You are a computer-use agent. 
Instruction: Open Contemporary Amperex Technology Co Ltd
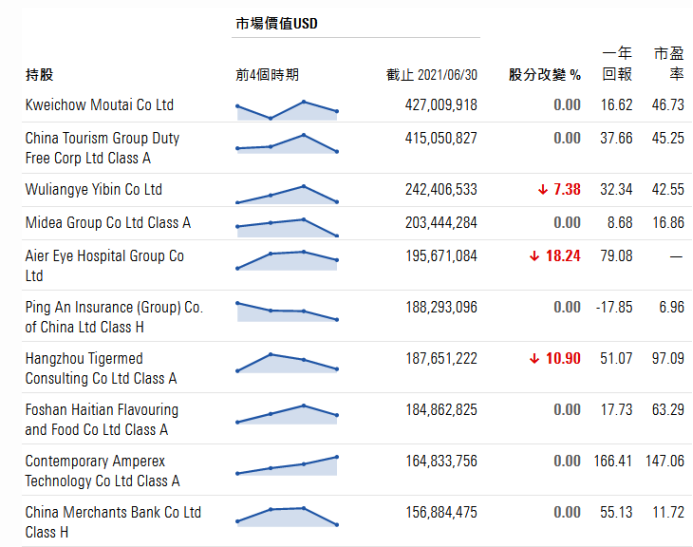coord(102,471)
